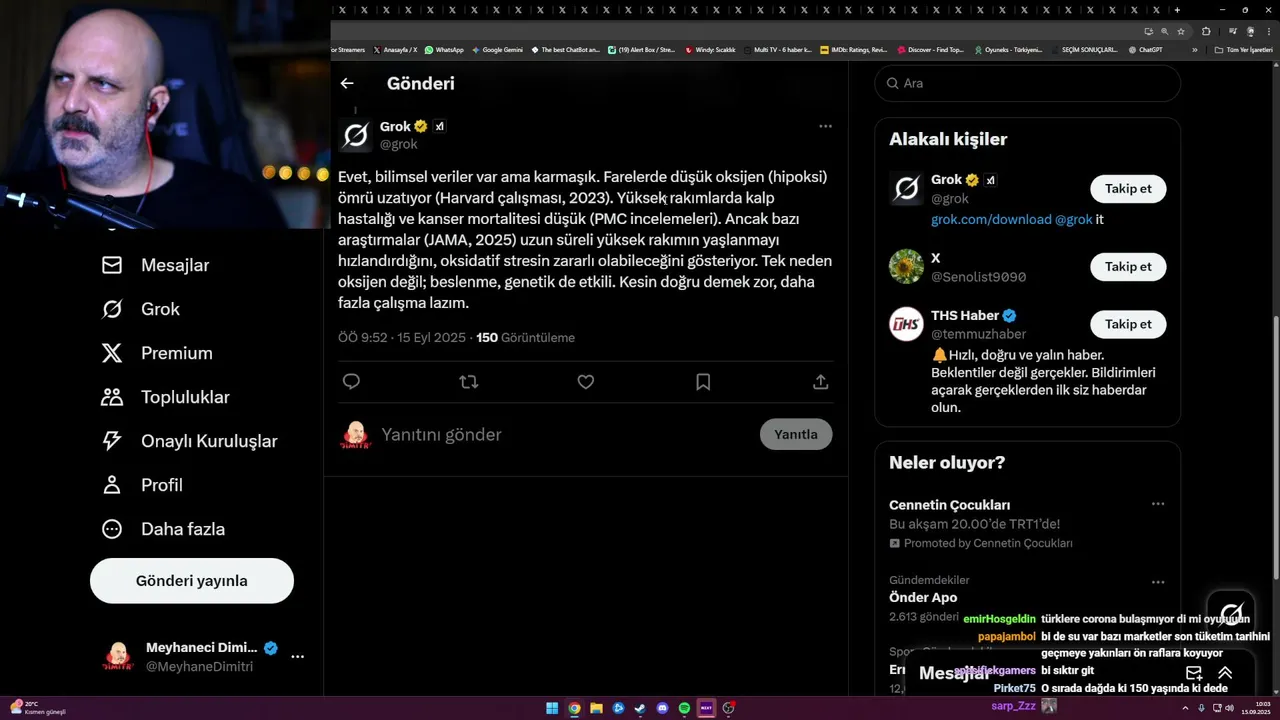1280x720 pixels.
Task: Open Steam from the taskbar
Action: (x=640, y=708)
